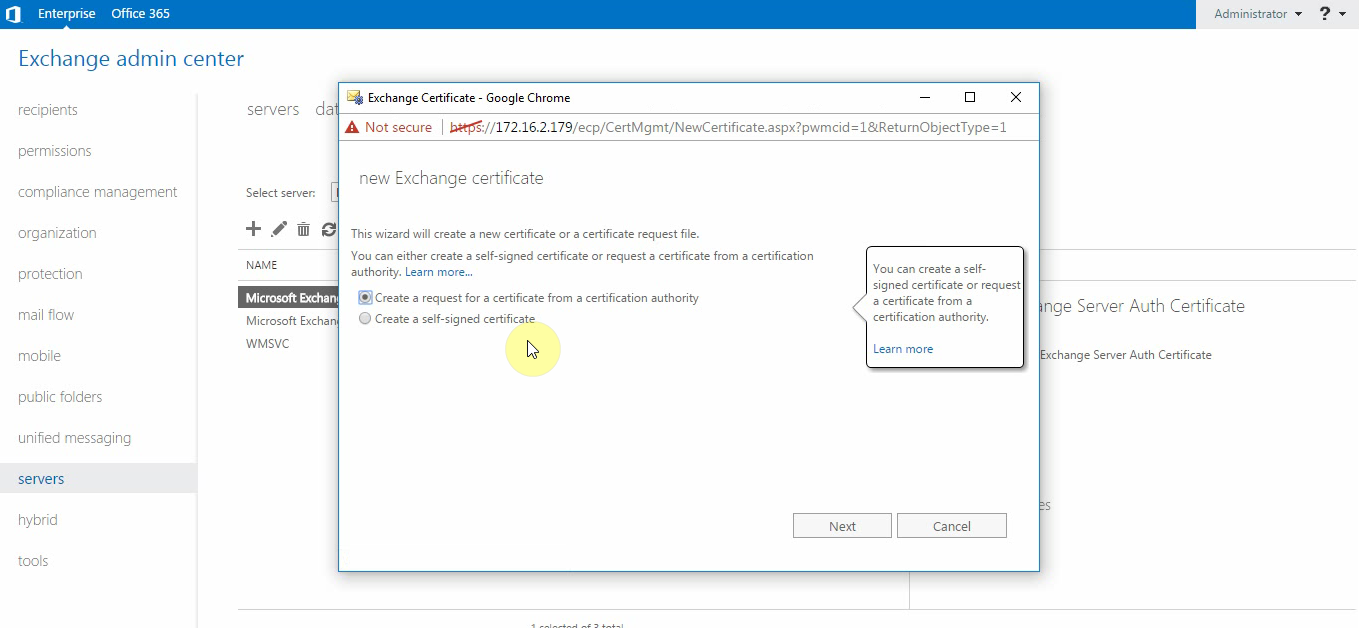Click the add new certificate plus icon
The image size is (1359, 628).
point(253,229)
